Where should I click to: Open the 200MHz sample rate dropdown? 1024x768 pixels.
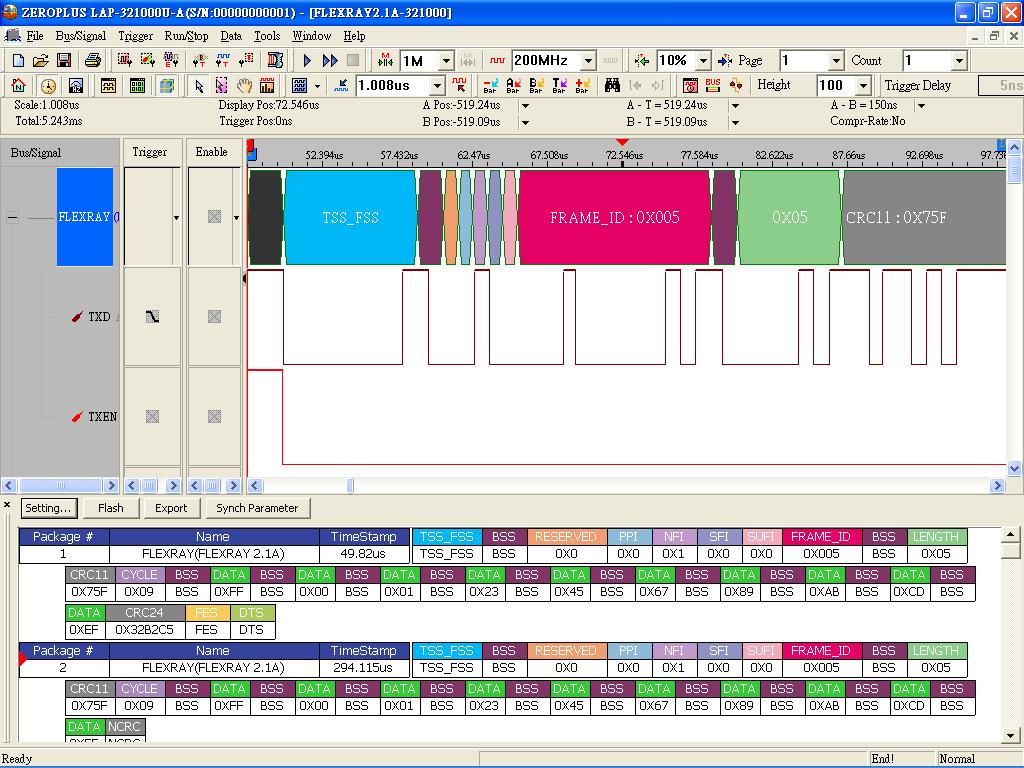588,61
